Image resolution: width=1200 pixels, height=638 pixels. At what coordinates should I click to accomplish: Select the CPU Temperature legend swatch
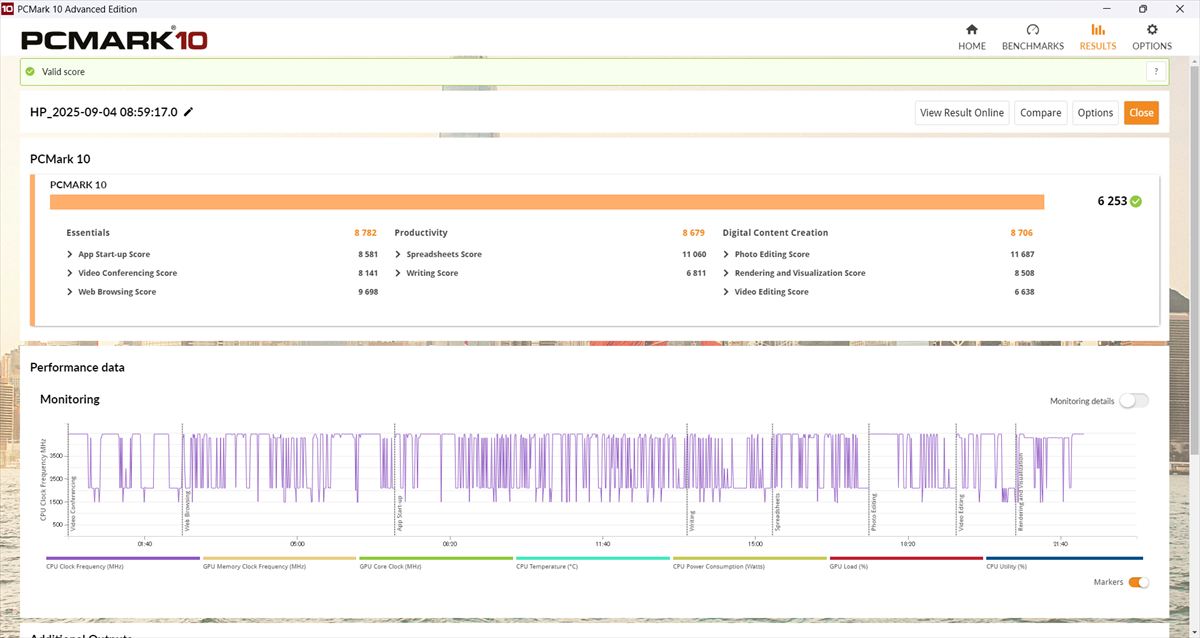pyautogui.click(x=592, y=559)
